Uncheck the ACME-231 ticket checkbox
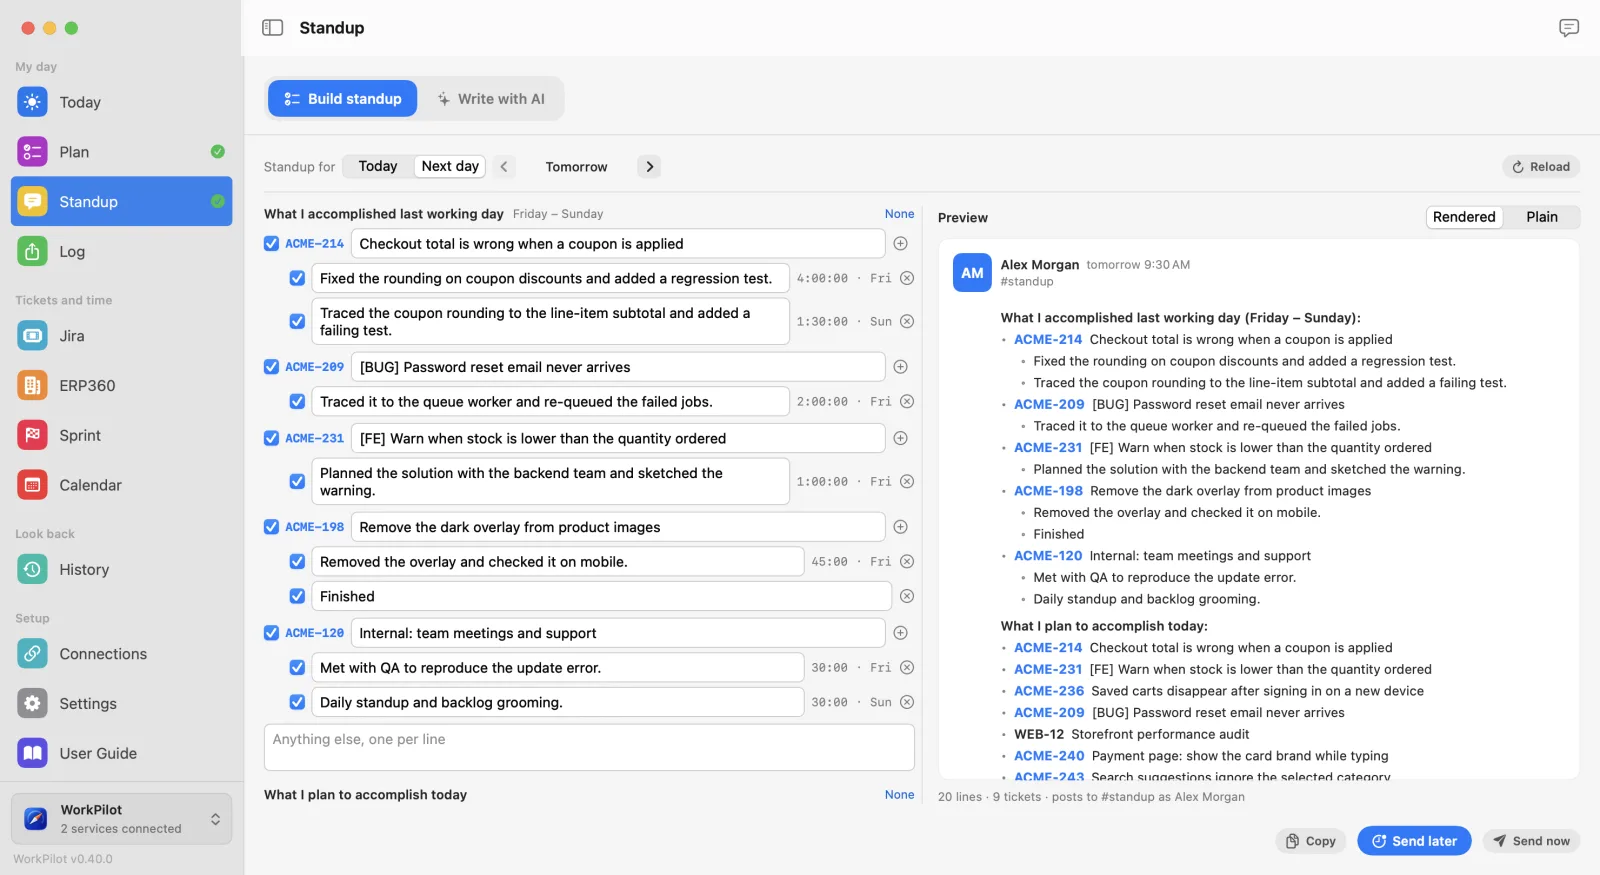This screenshot has height=875, width=1600. tap(271, 438)
